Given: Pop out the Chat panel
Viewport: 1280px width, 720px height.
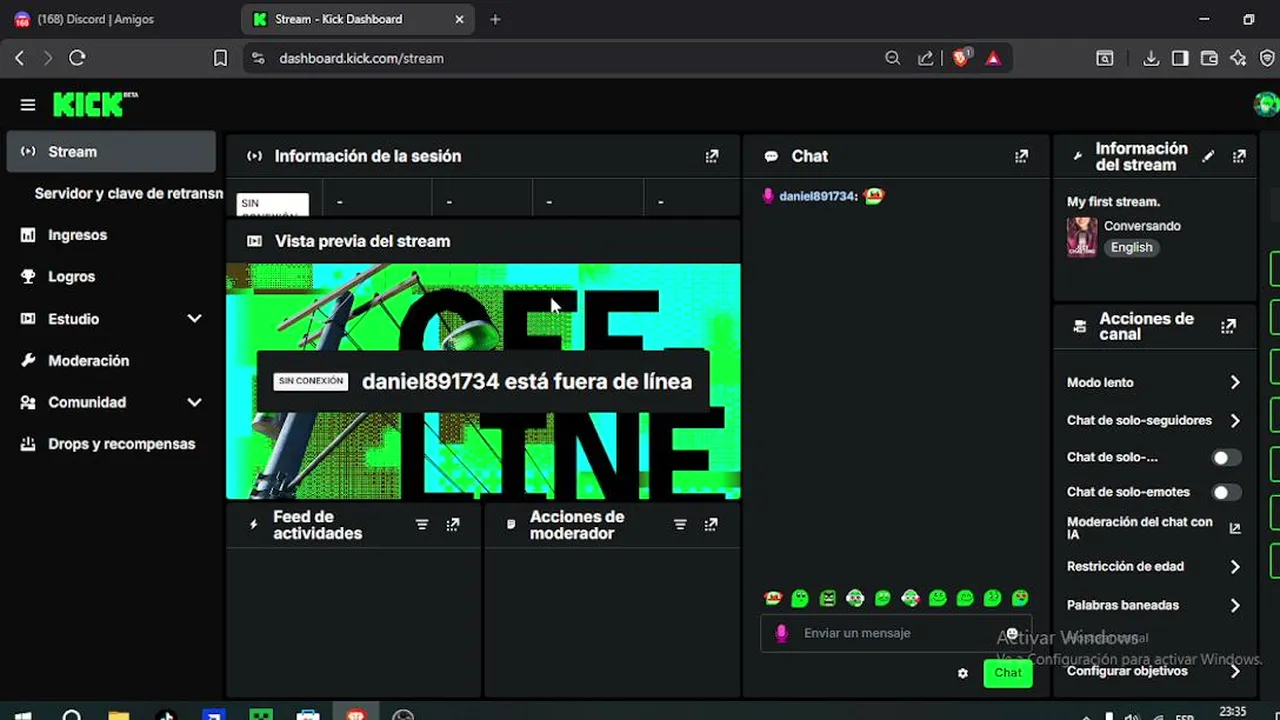Looking at the screenshot, I should 1021,156.
